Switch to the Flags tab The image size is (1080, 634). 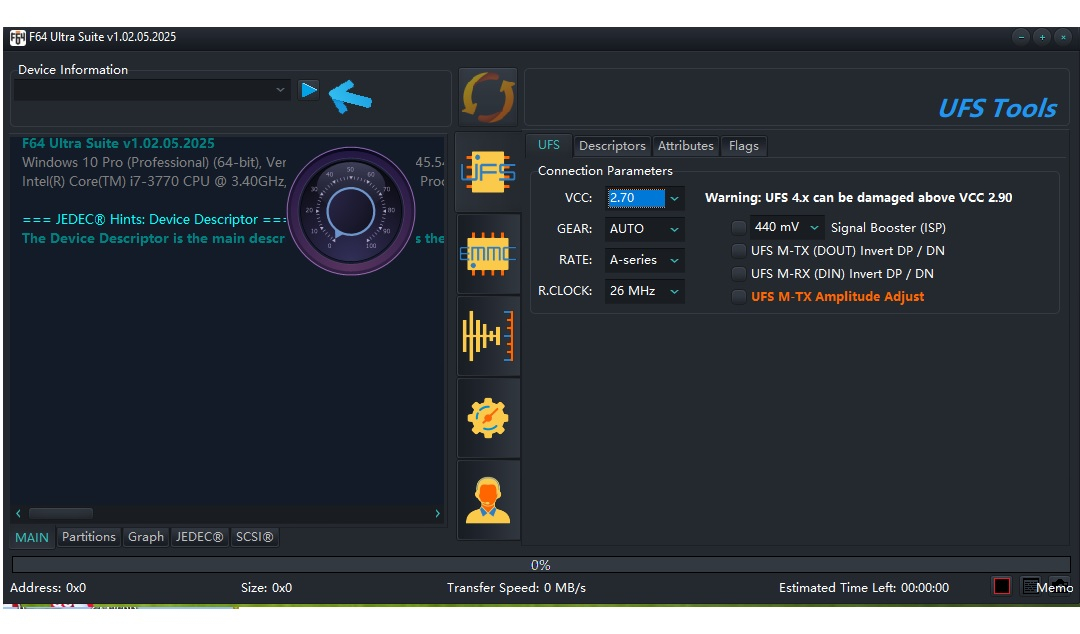(x=744, y=146)
